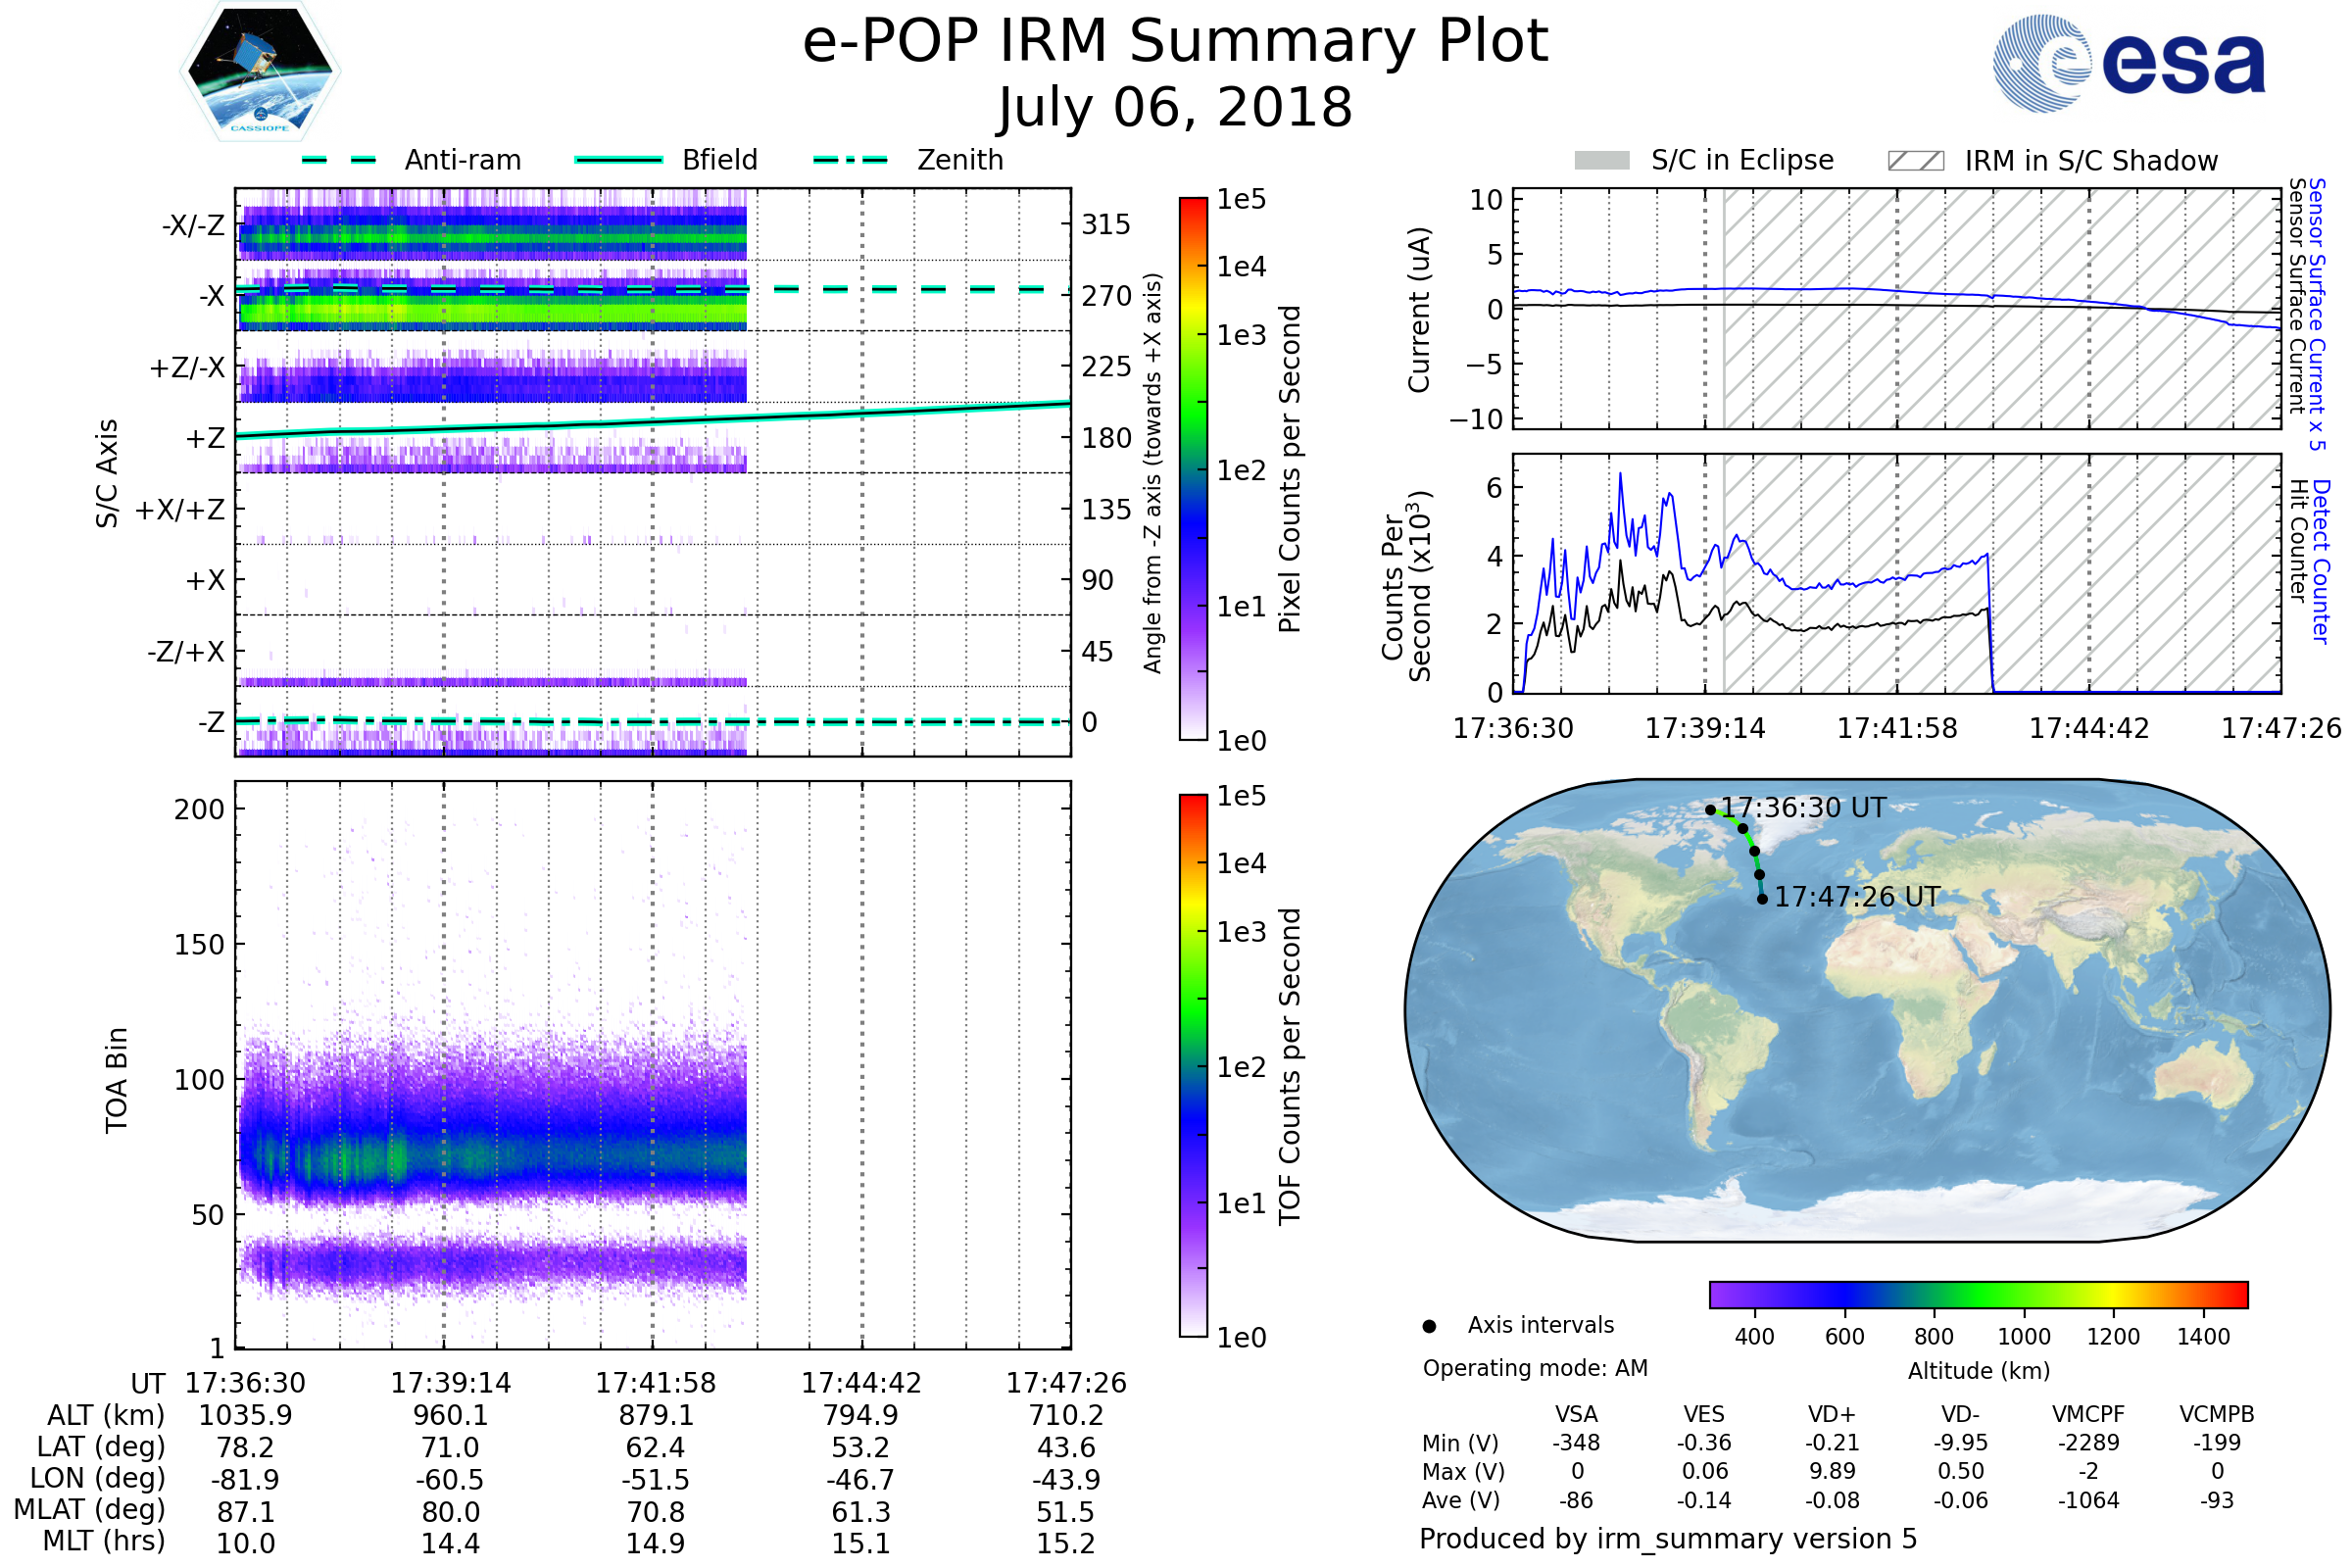Click the Detect Counter blue axis label
The image size is (2352, 1568).
(2321, 561)
